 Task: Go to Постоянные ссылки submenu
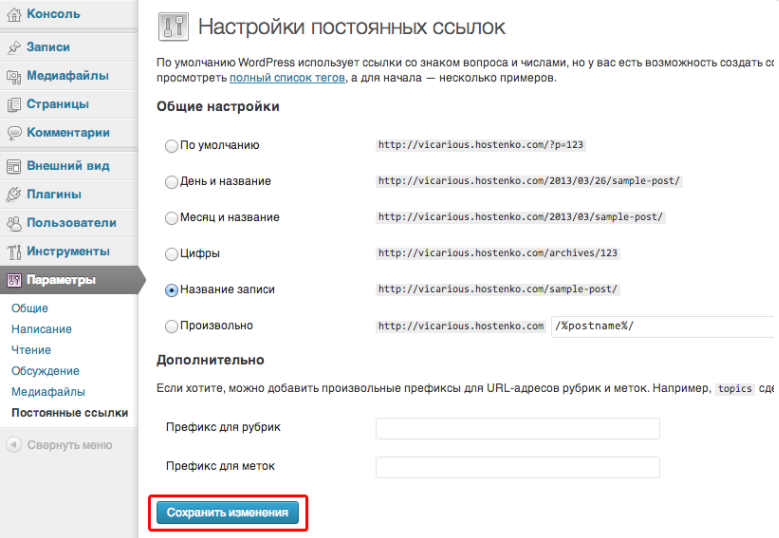70,413
